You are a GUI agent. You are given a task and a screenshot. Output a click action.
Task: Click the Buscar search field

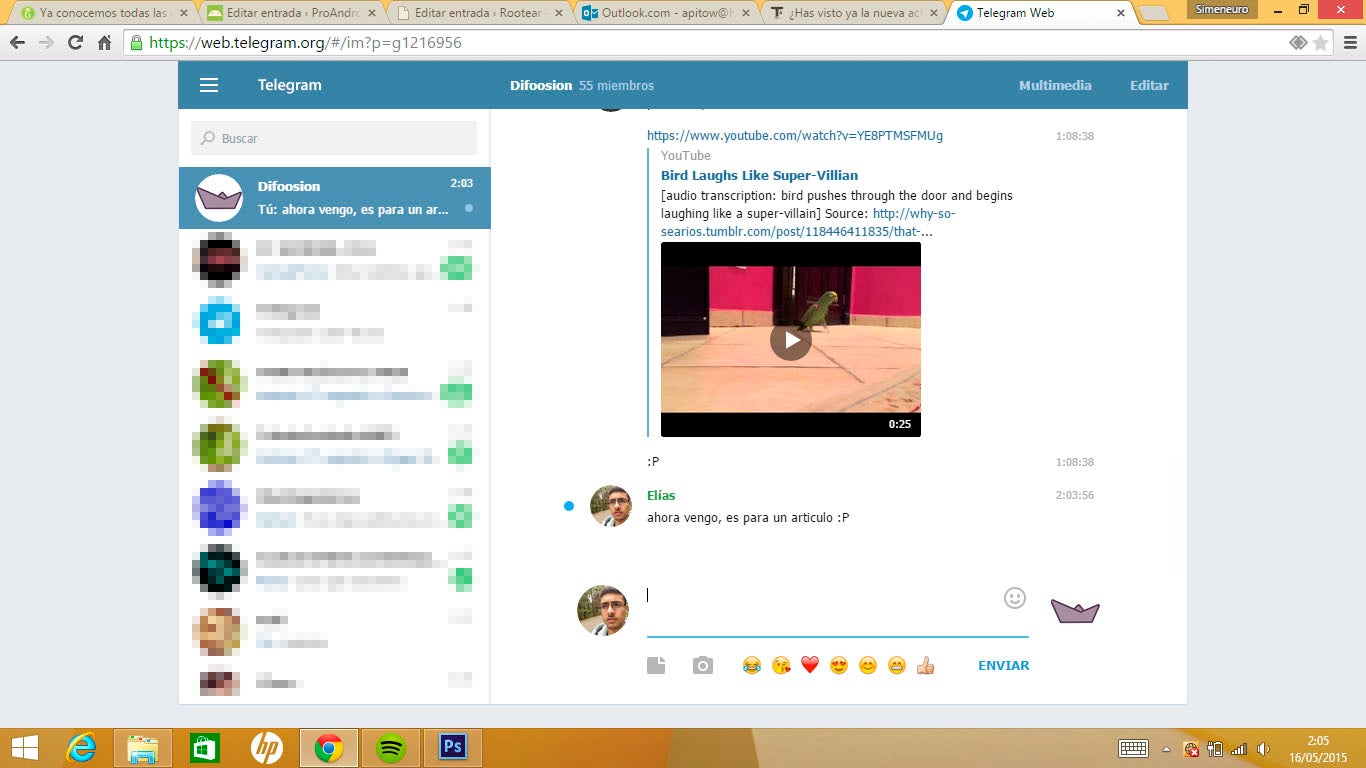click(334, 138)
